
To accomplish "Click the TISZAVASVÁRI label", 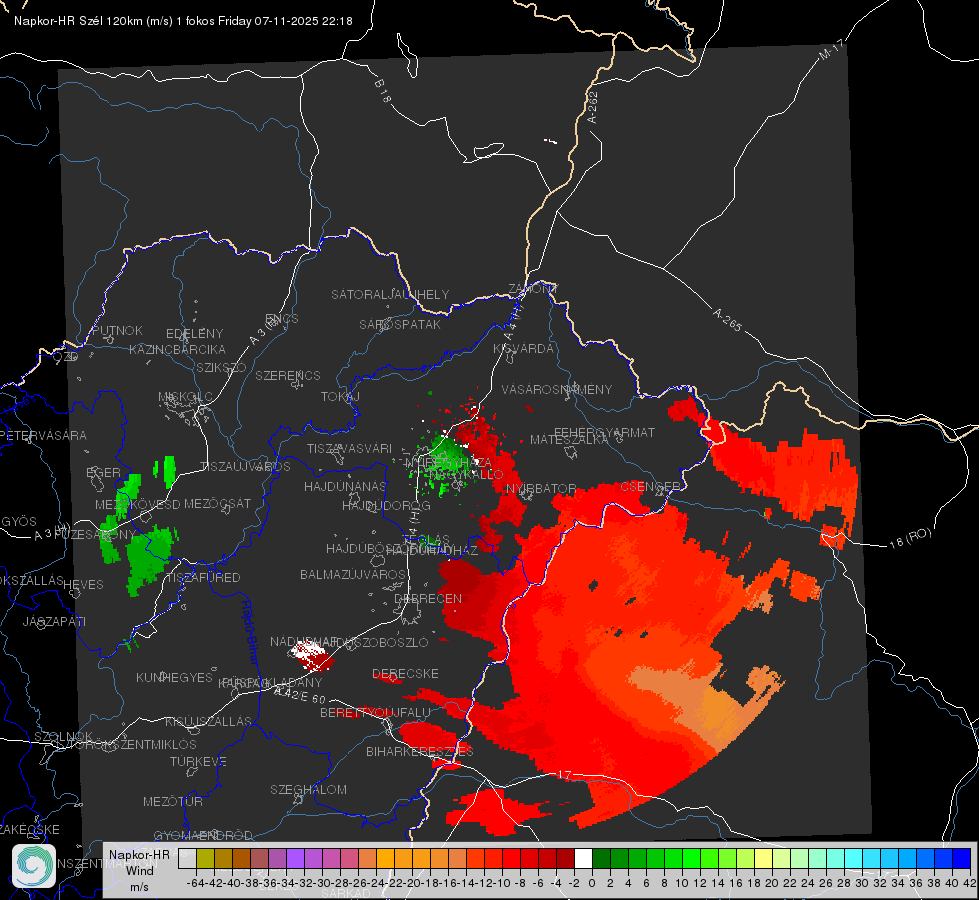I will 350,448.
